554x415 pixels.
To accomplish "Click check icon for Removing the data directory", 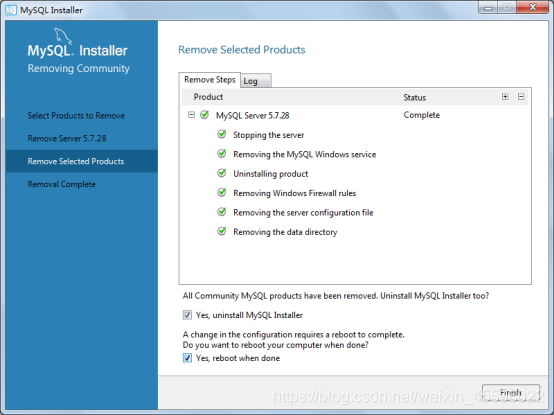I will coord(222,231).
